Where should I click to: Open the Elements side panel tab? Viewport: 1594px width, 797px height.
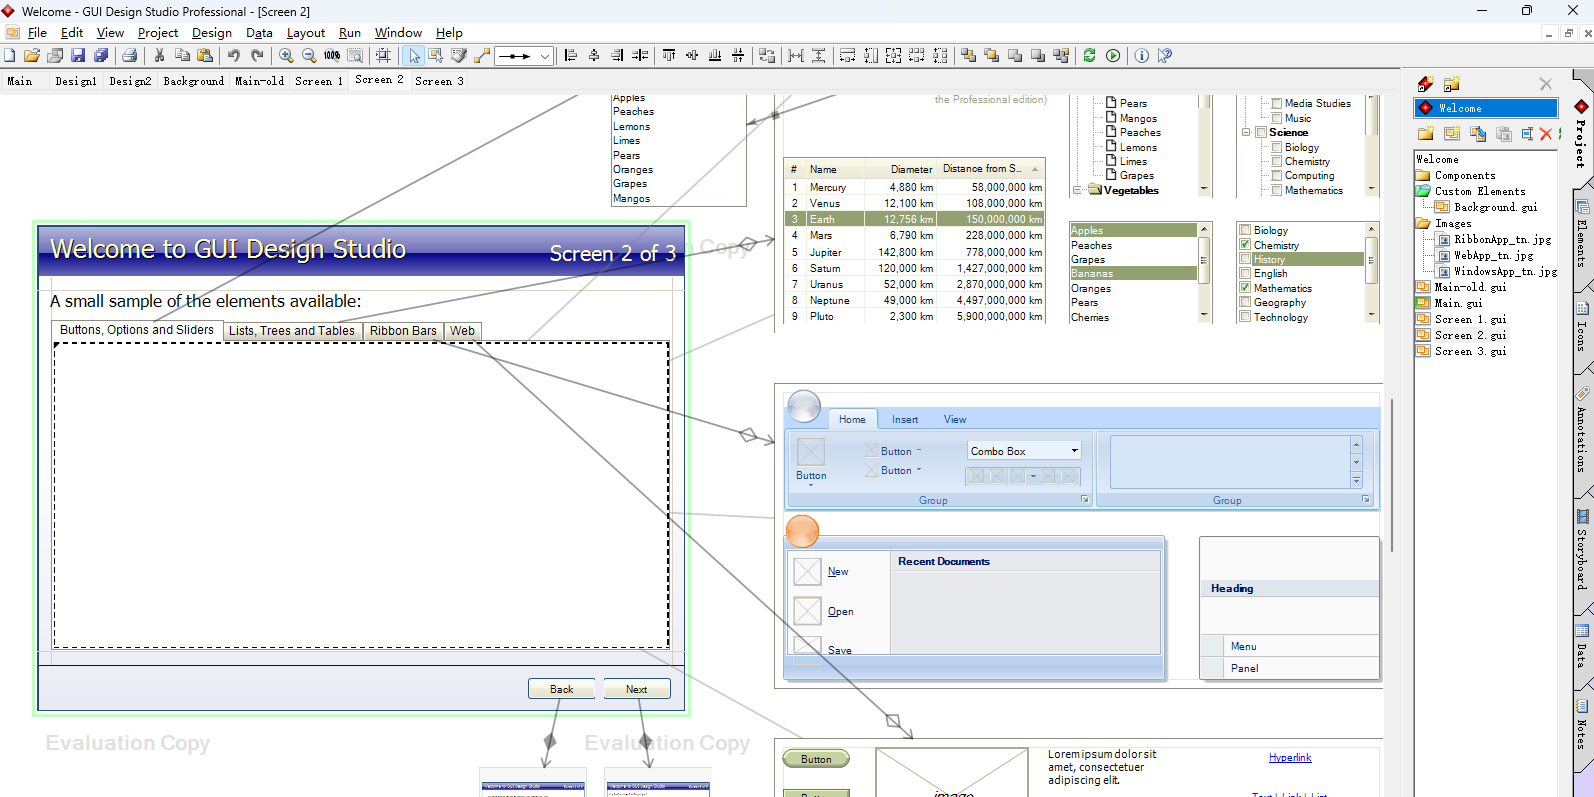1582,234
